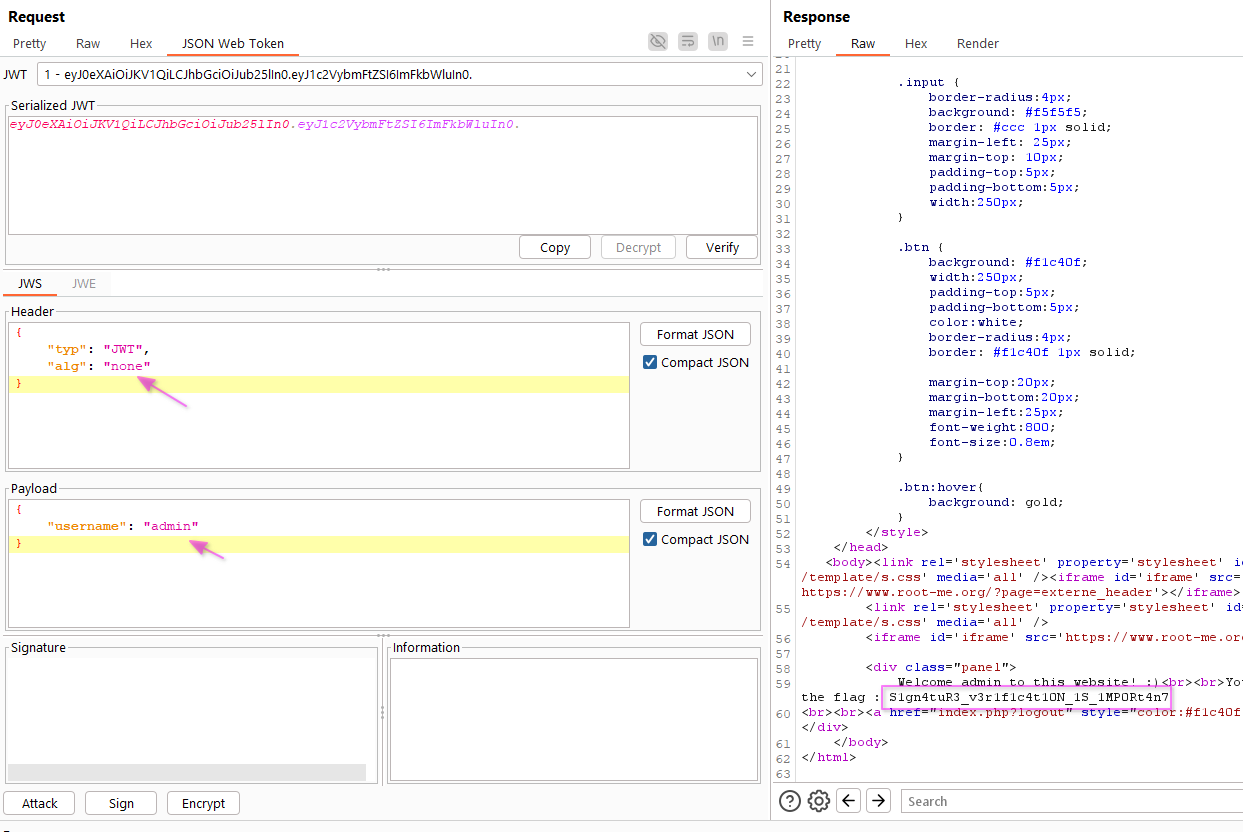1243x832 pixels.
Task: Click the "alg": "none" header line
Action: pos(99,366)
